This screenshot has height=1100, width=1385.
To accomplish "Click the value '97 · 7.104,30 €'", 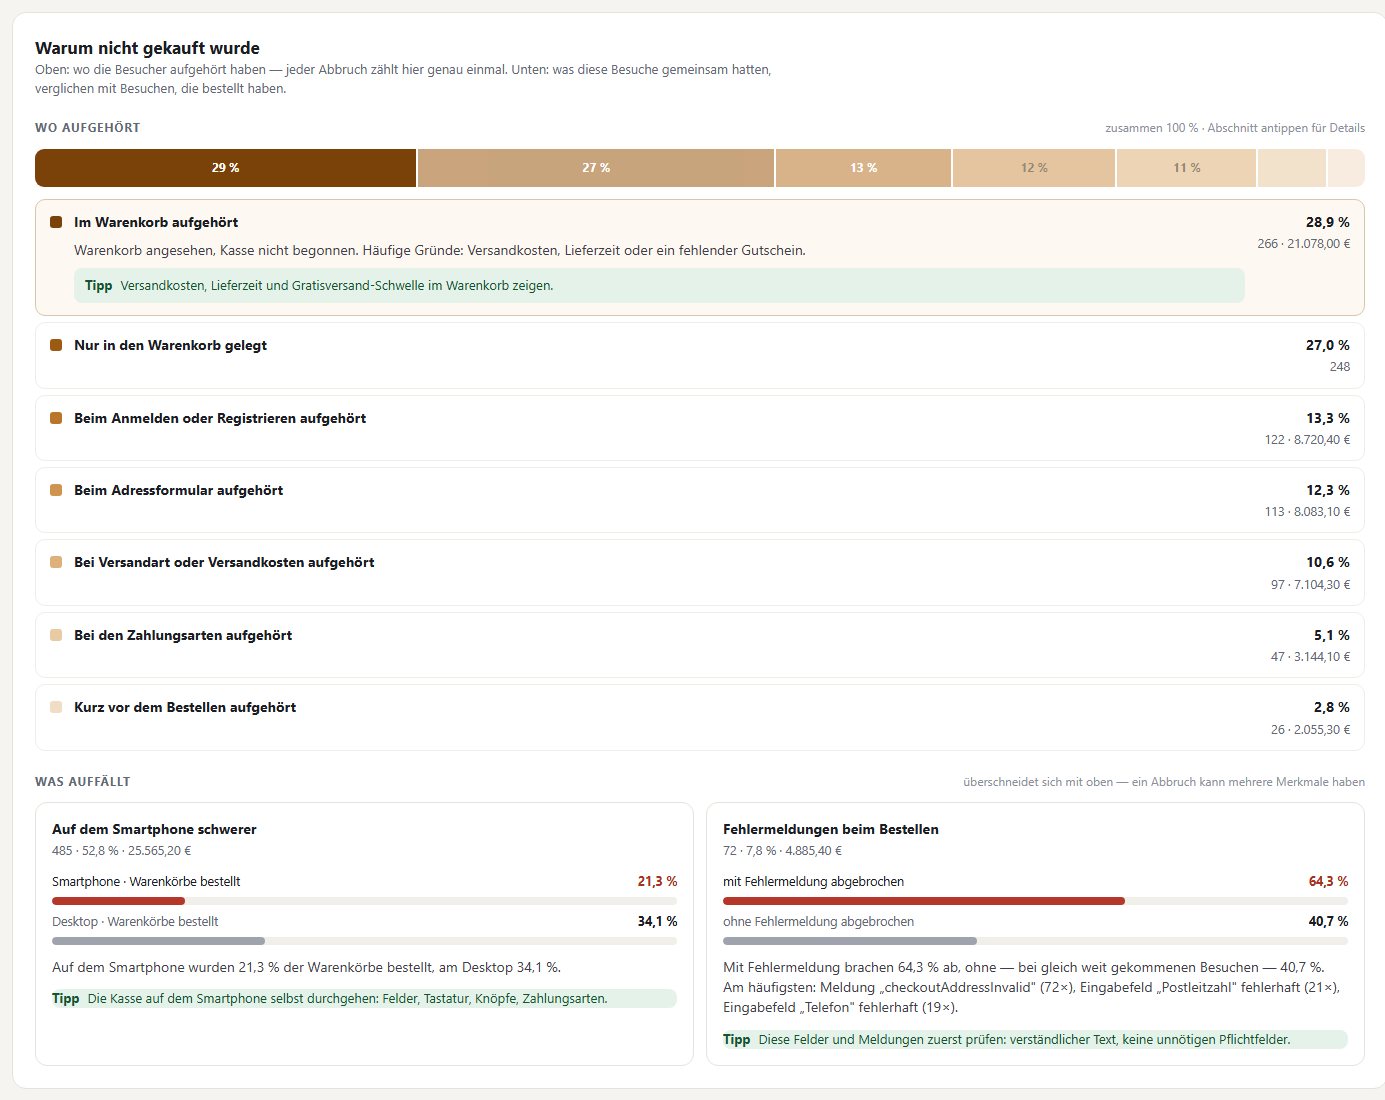I will coord(1310,585).
